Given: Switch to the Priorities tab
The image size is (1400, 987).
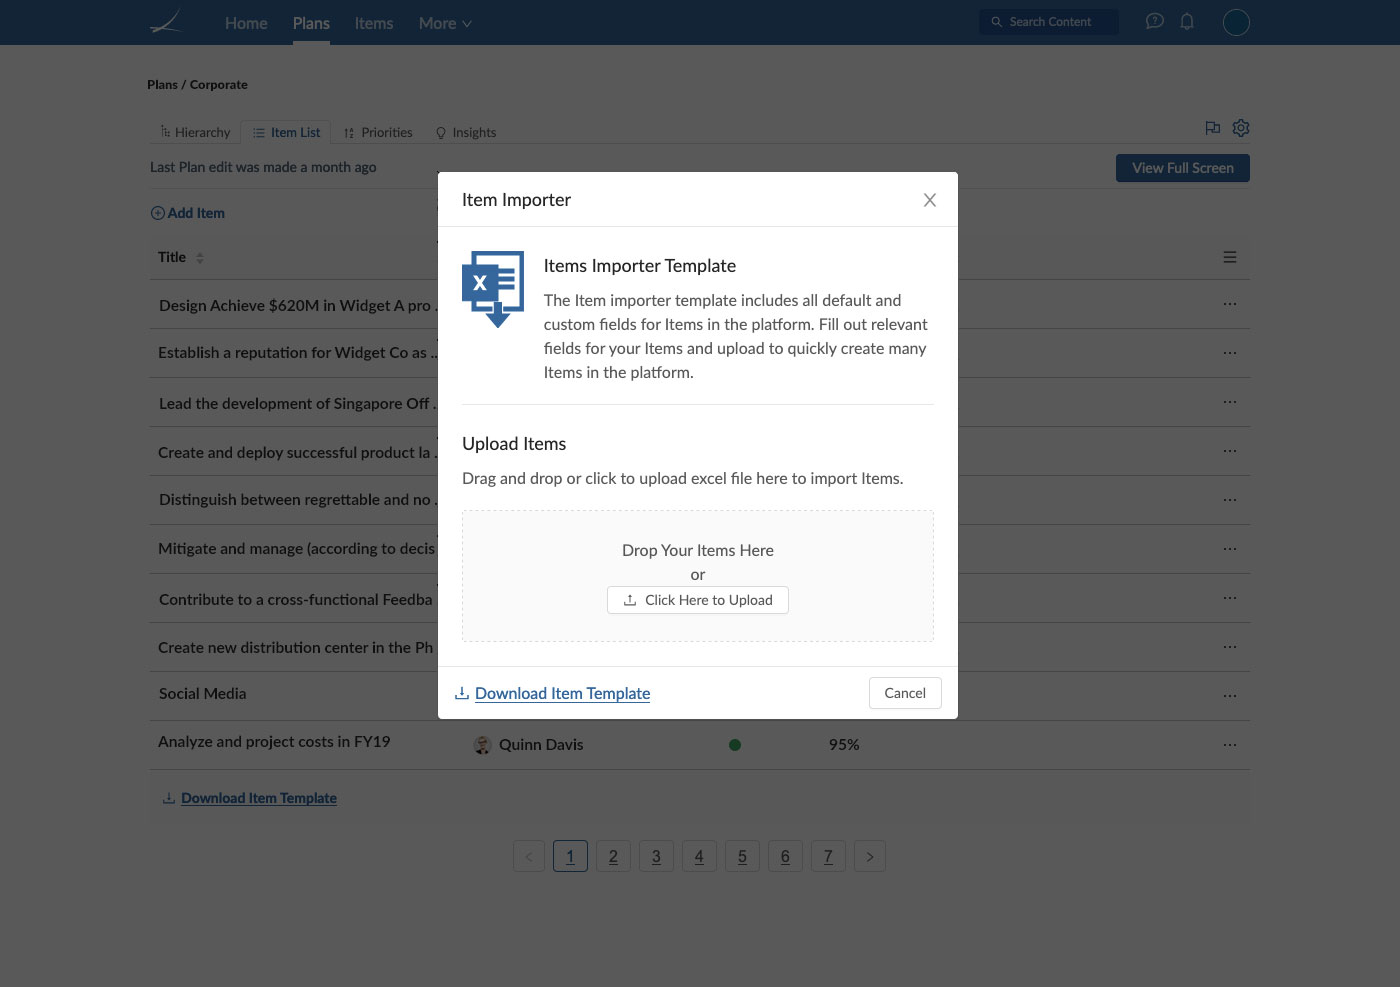Looking at the screenshot, I should pos(377,132).
